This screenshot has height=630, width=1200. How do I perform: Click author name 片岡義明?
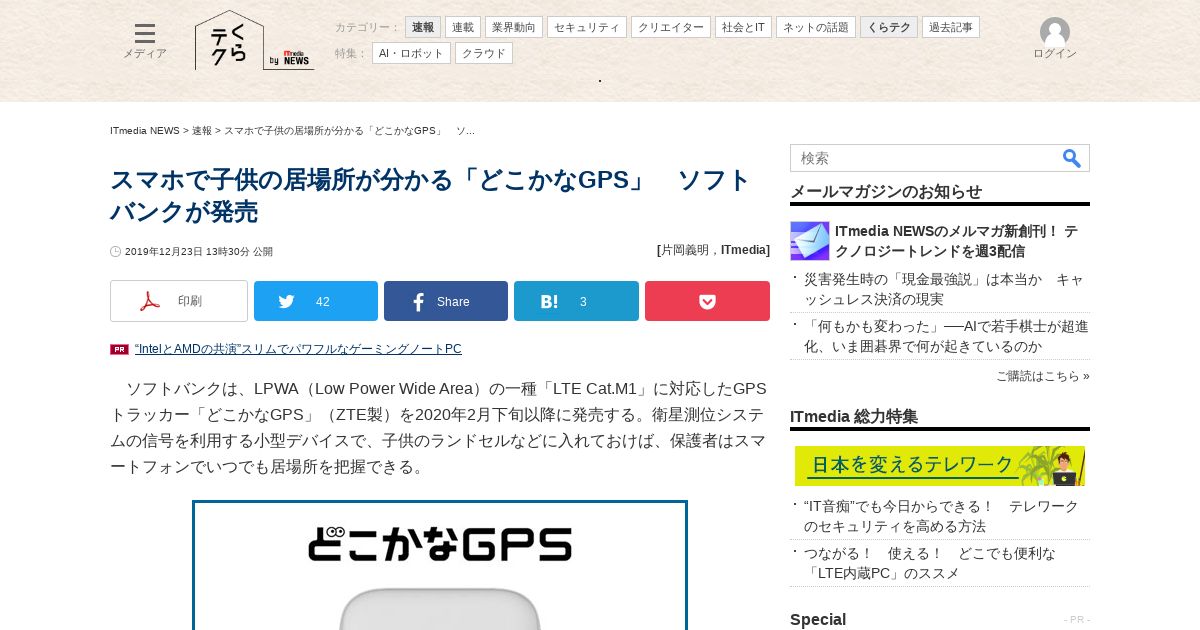(687, 250)
